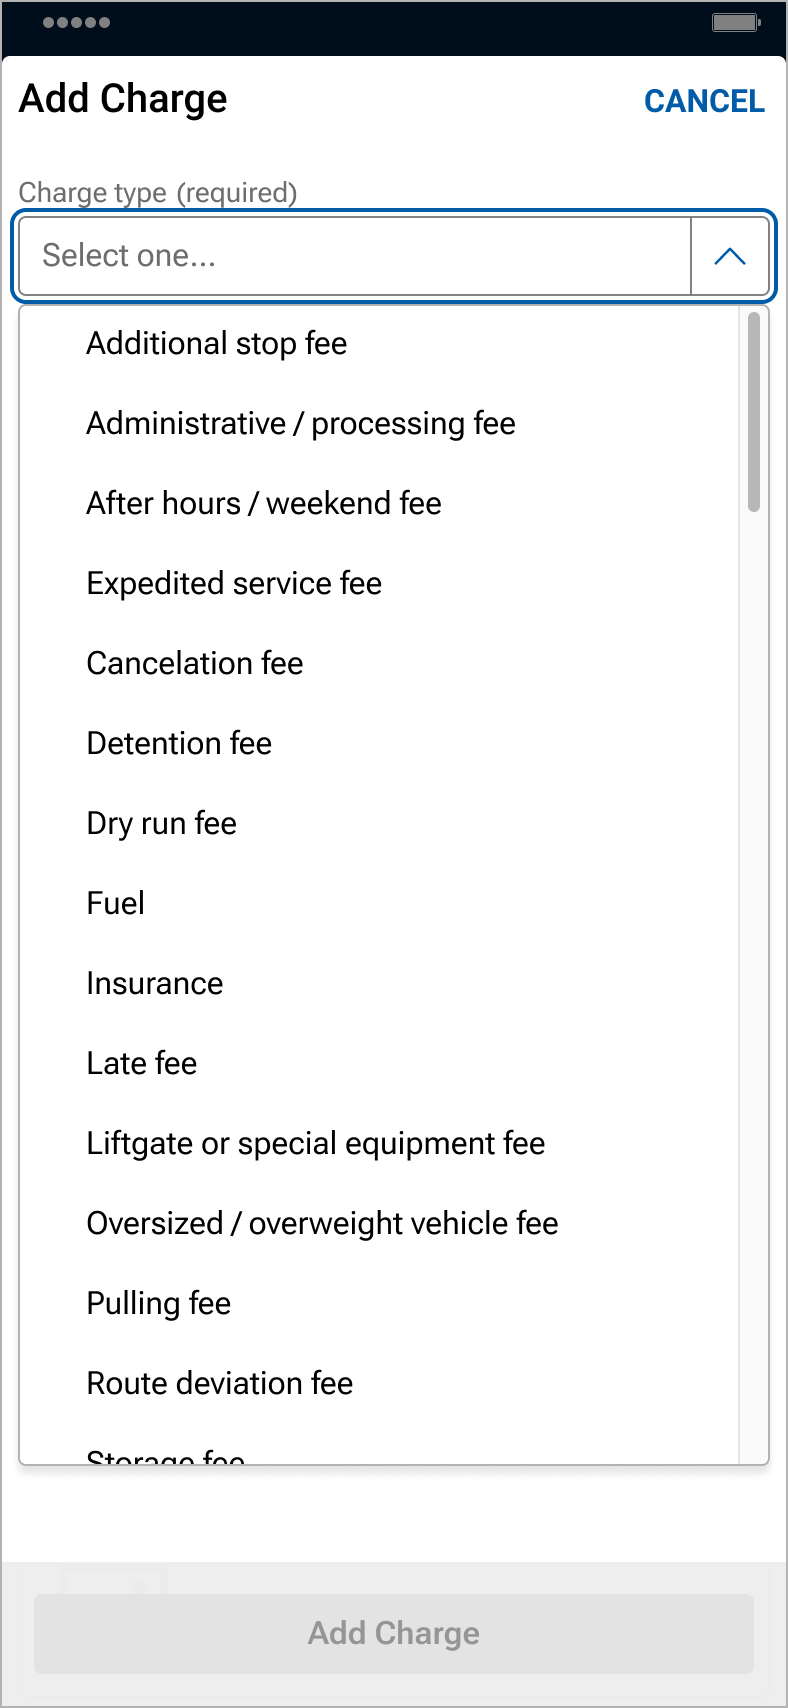Select Fuel charge type

point(116,904)
